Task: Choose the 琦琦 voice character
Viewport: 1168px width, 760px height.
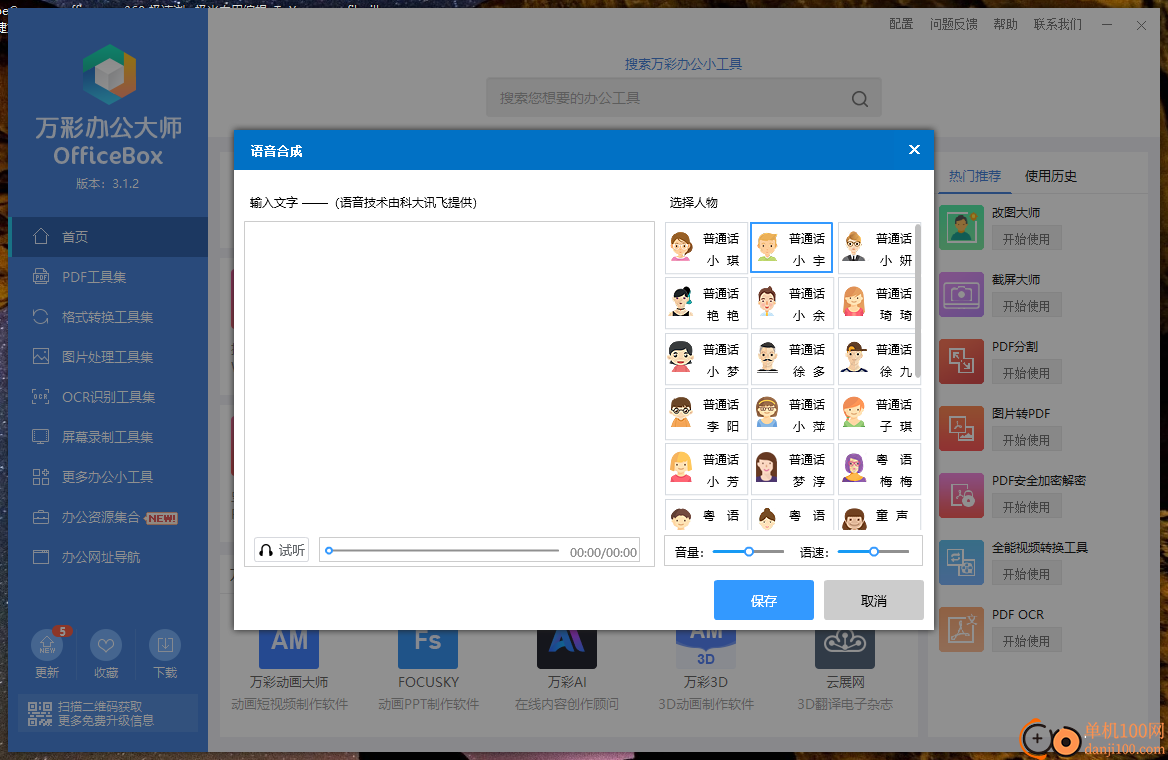Action: (877, 303)
